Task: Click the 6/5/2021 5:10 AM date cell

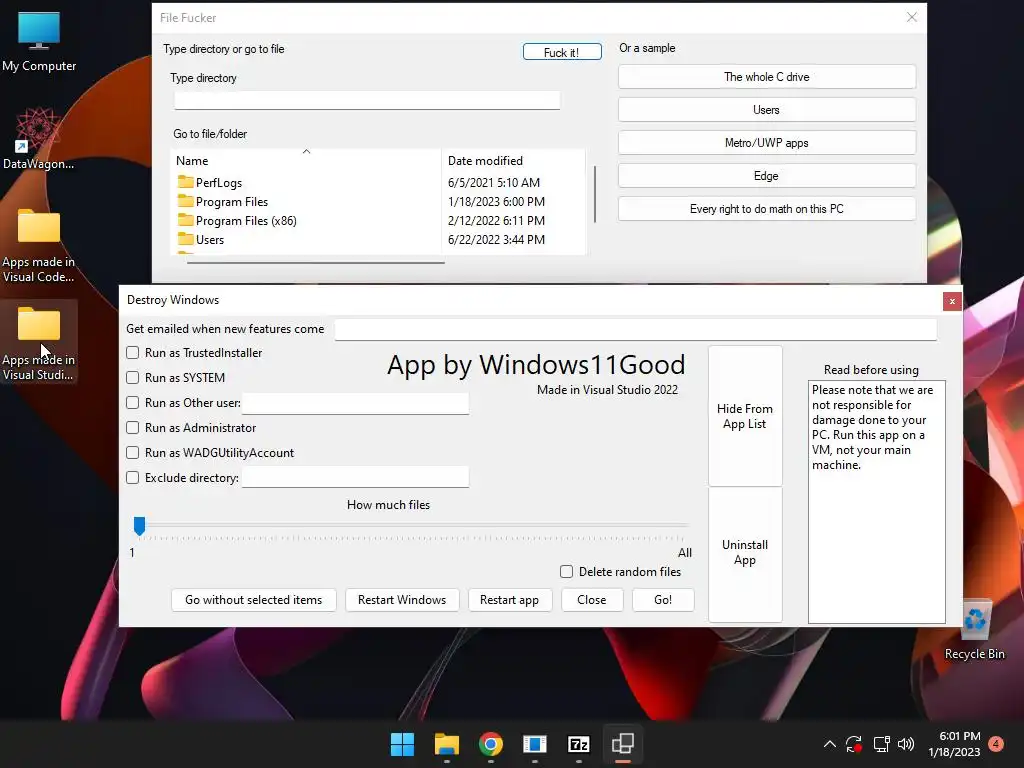Action: [x=494, y=182]
